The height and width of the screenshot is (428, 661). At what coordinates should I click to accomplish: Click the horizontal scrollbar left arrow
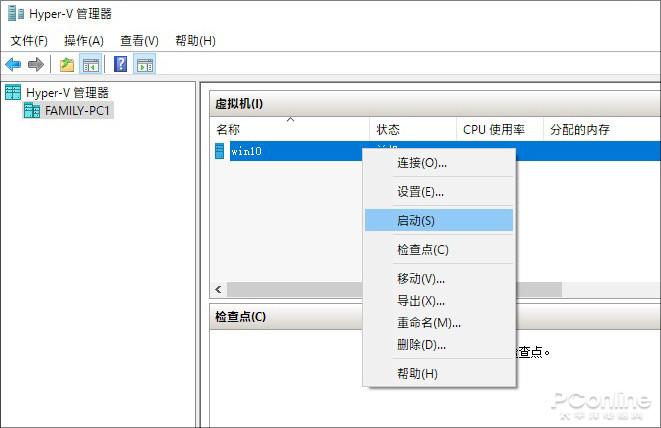217,289
